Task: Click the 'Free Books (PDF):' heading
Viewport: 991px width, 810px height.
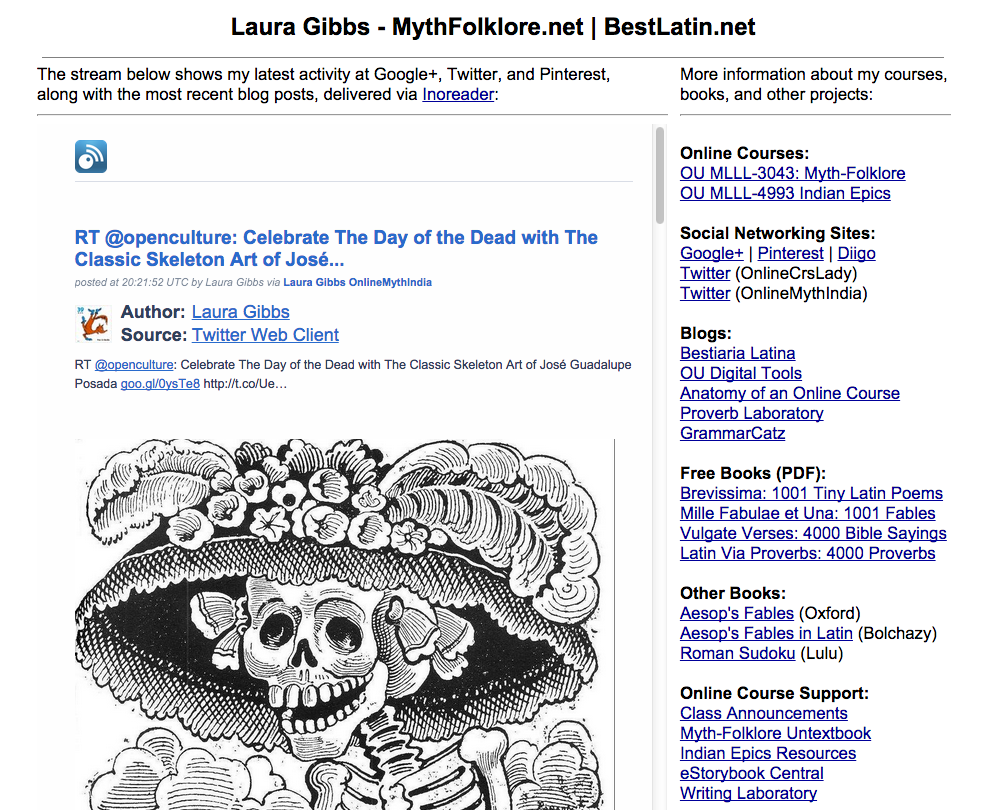Action: pos(753,473)
